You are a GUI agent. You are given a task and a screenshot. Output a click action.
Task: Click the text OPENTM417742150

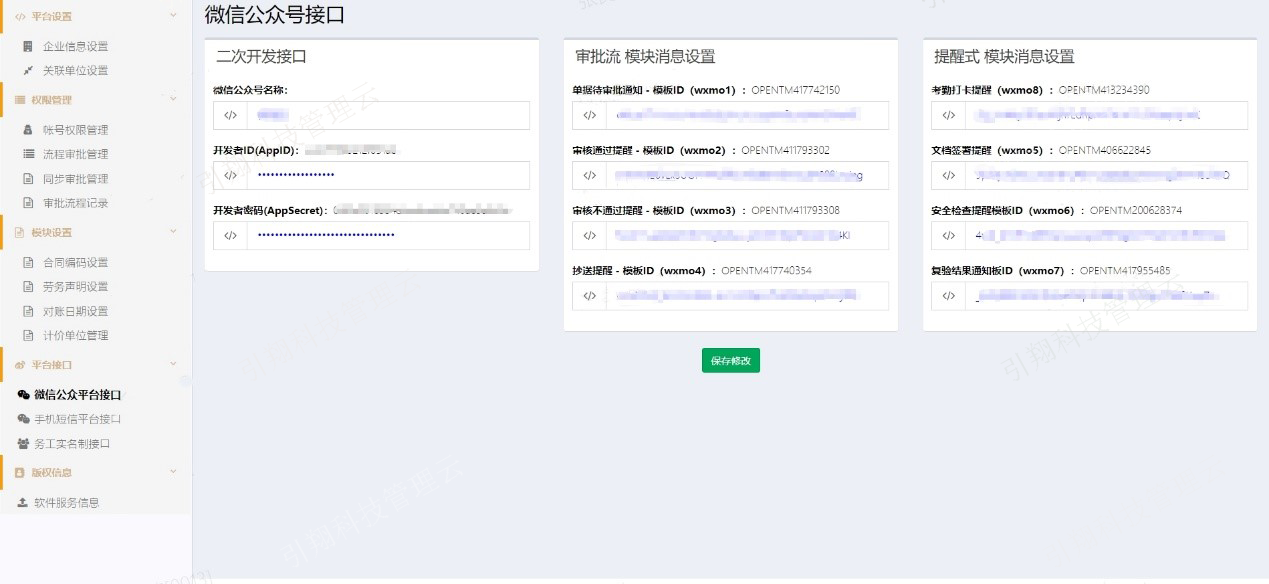click(x=795, y=90)
